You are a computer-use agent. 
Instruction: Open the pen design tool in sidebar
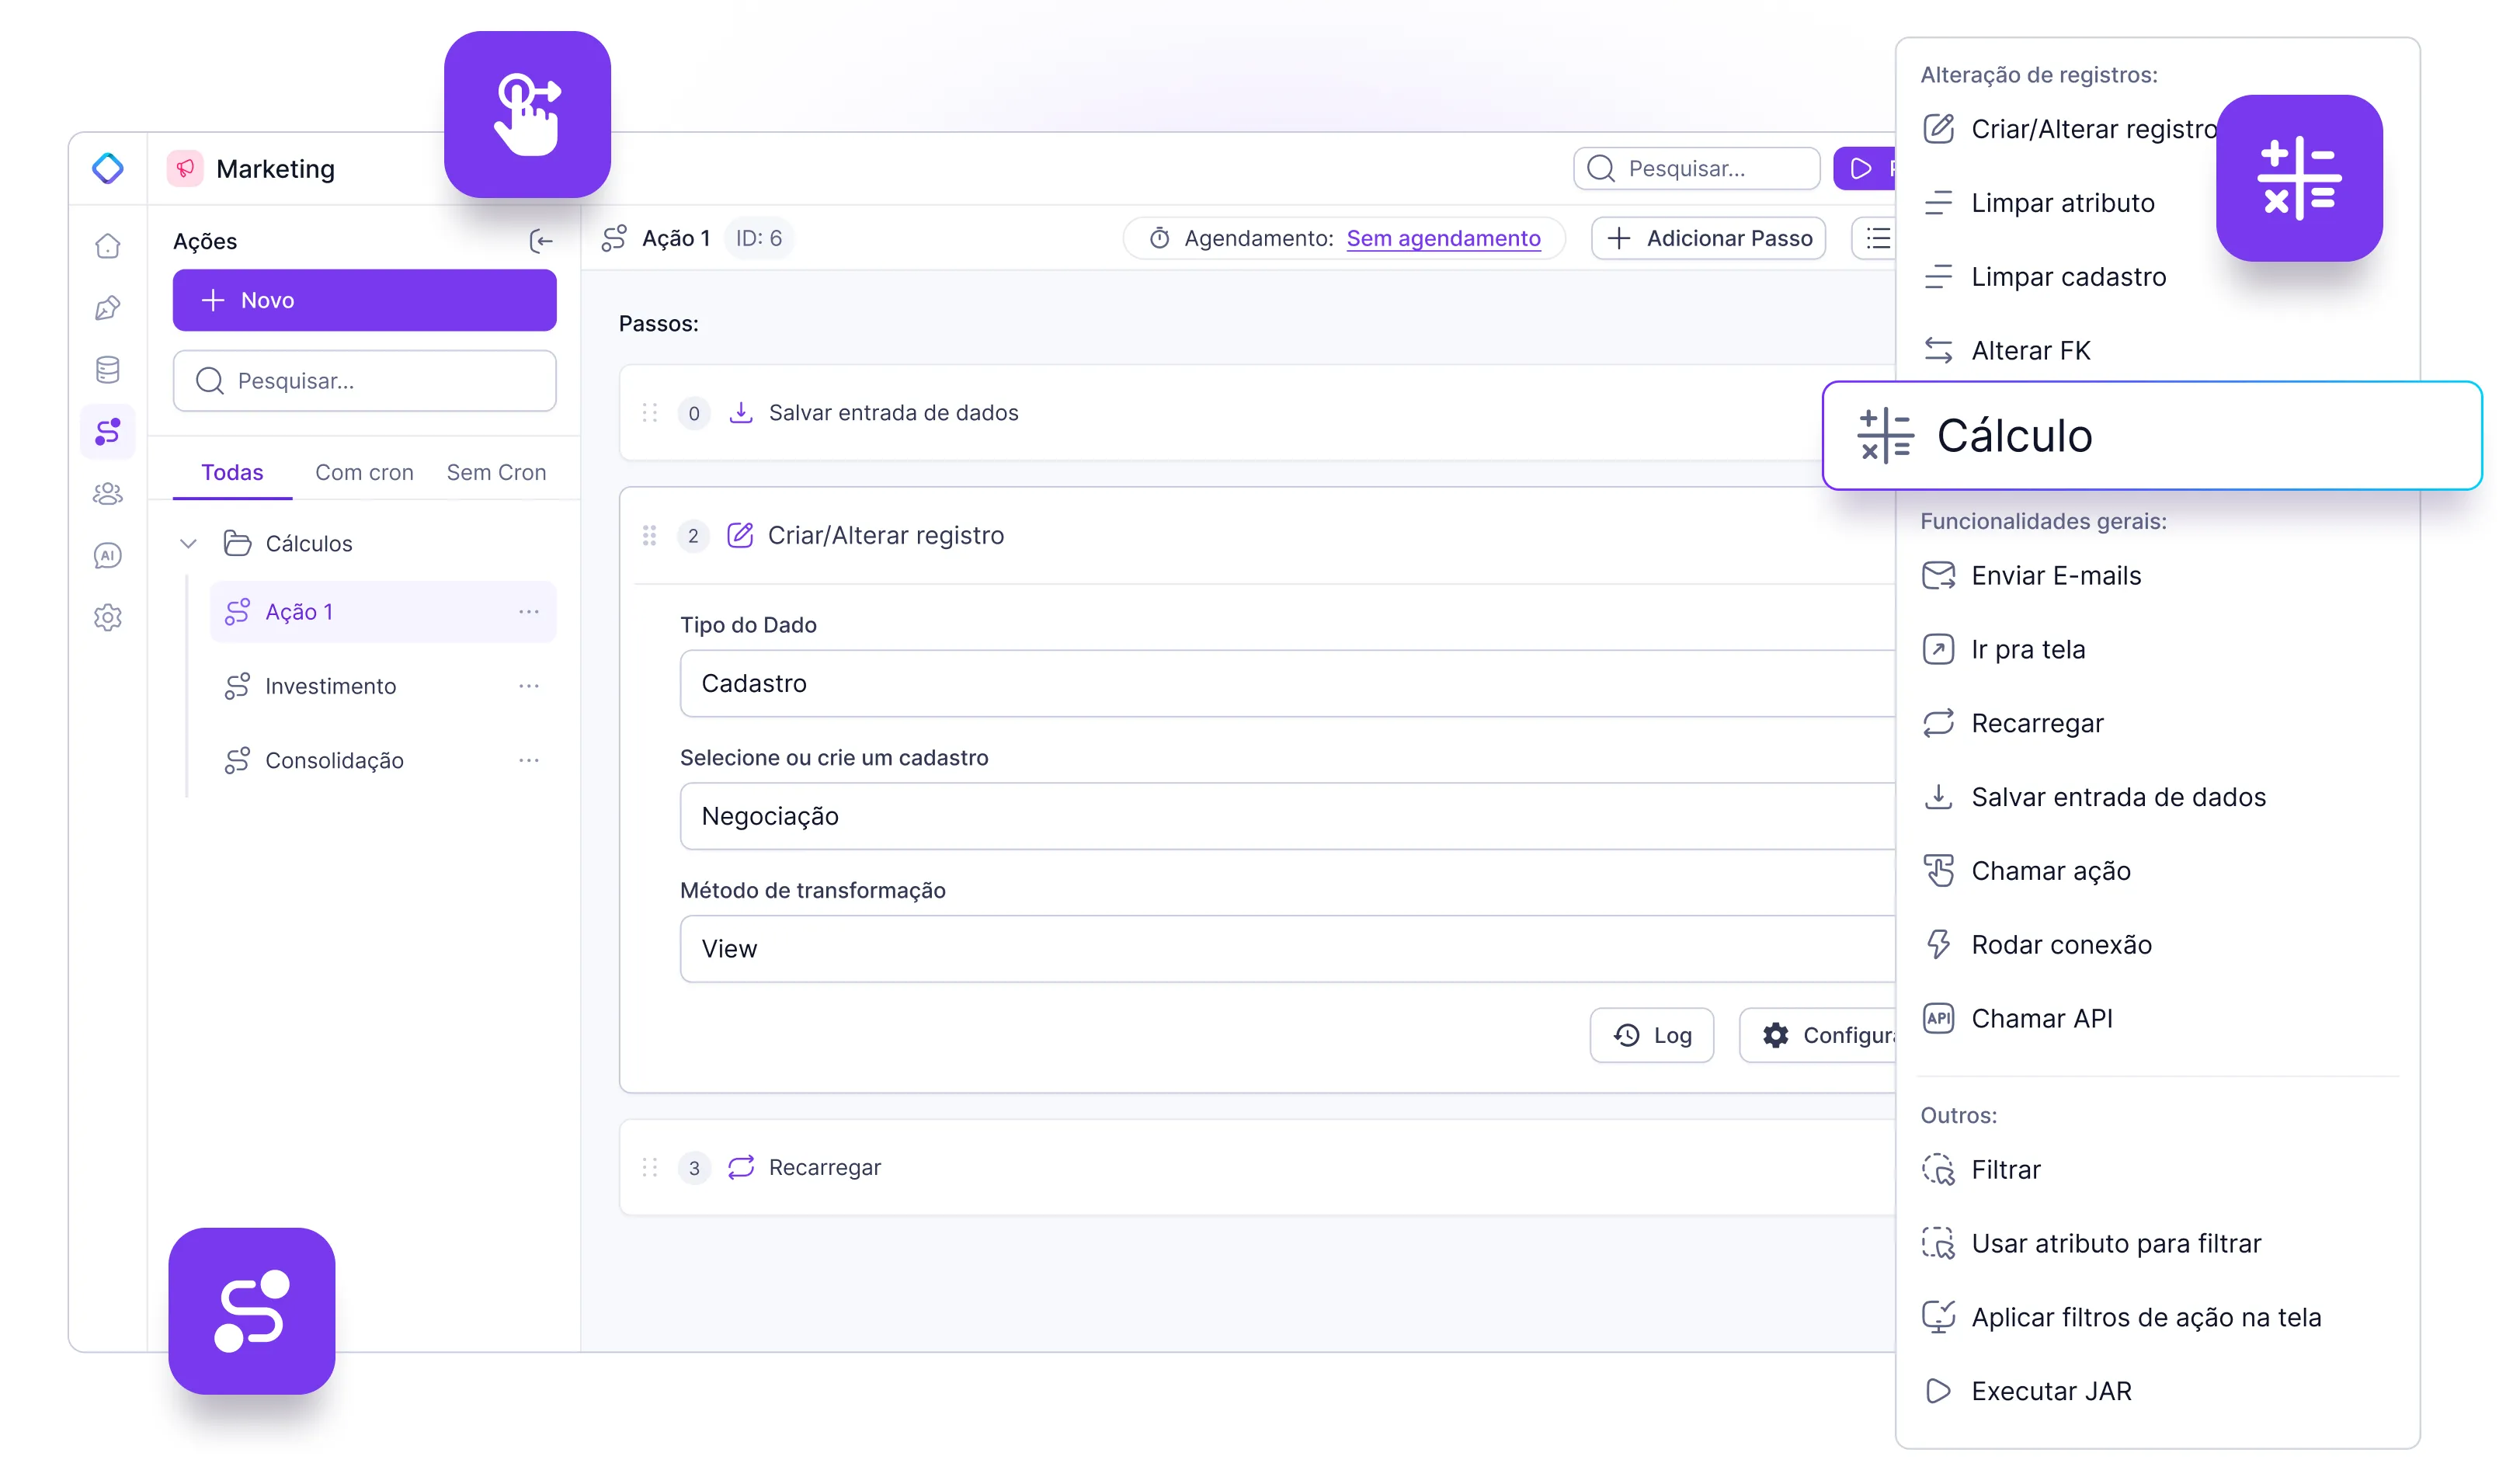108,308
